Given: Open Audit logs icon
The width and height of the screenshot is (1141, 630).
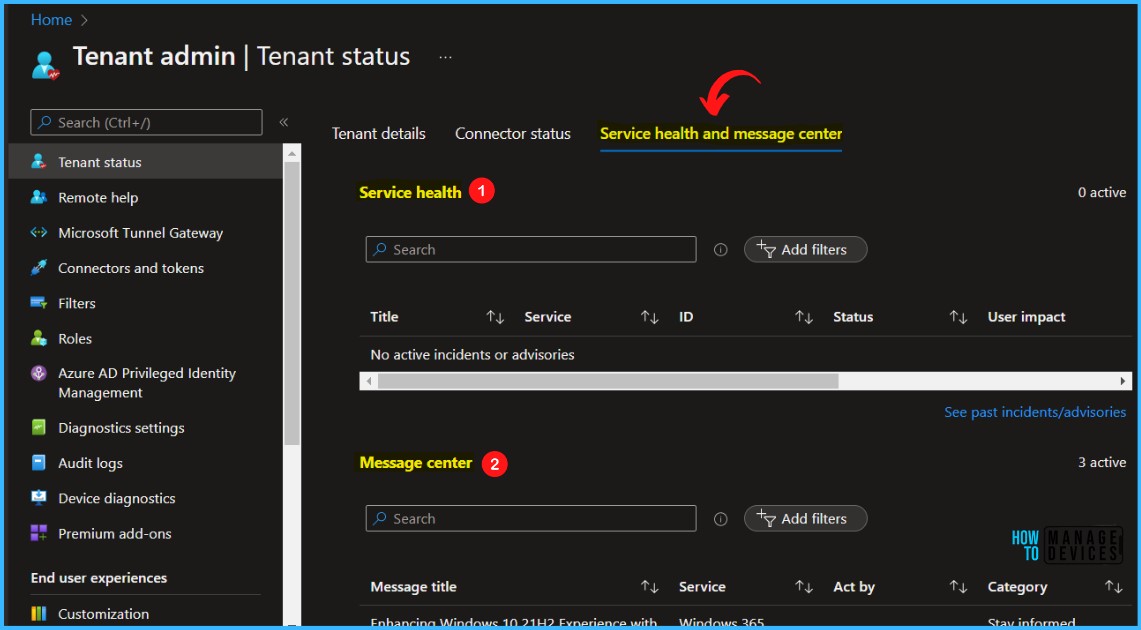Looking at the screenshot, I should click(x=39, y=463).
